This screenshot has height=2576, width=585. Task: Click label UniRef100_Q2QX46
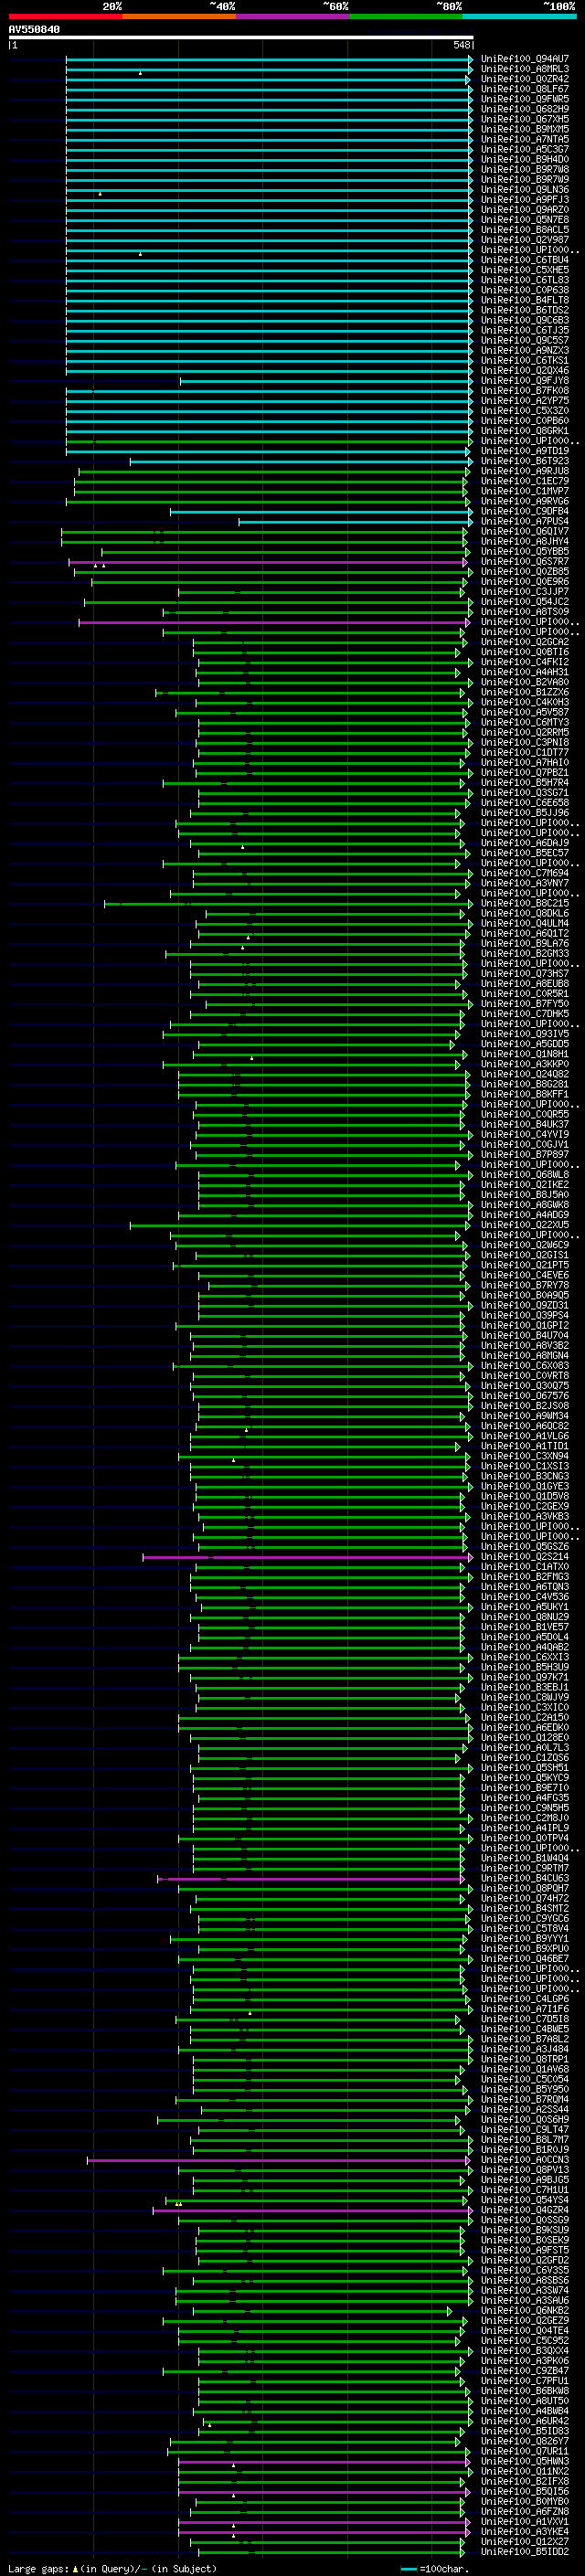(x=525, y=370)
